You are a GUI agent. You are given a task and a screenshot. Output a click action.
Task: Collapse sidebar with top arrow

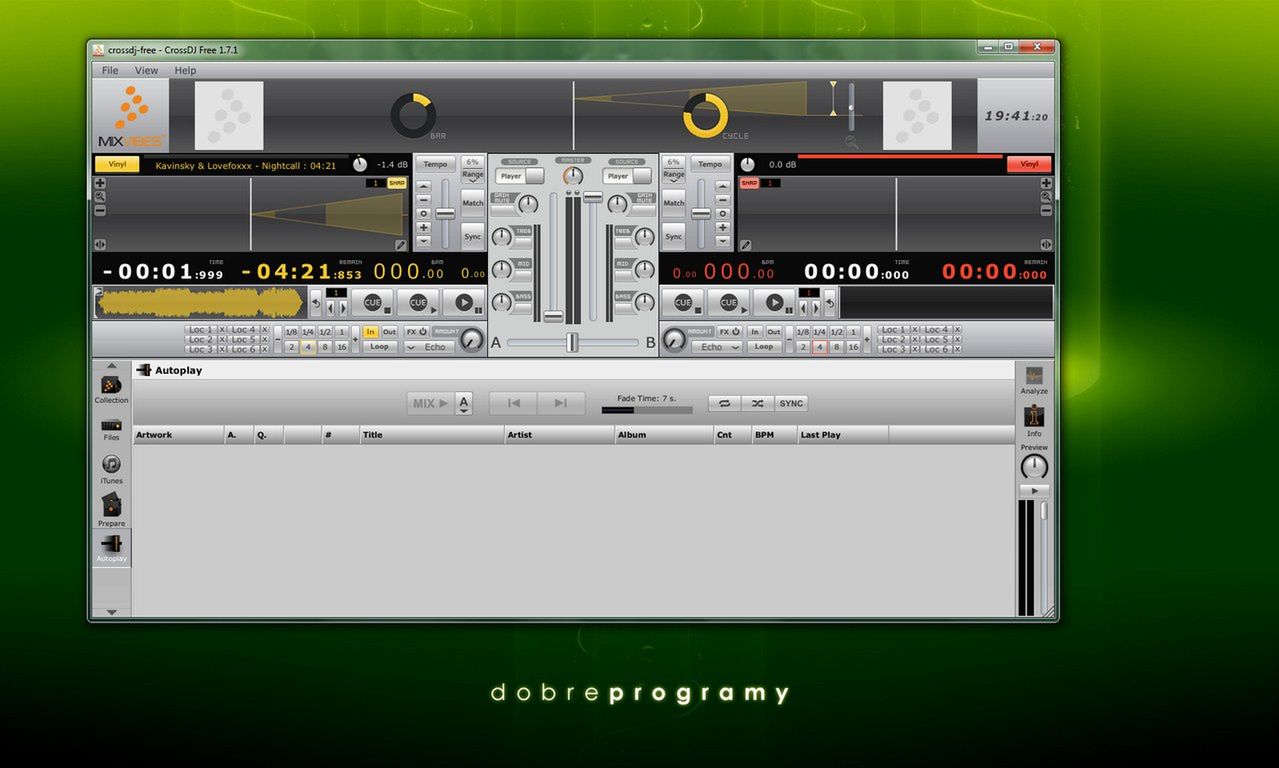point(111,365)
